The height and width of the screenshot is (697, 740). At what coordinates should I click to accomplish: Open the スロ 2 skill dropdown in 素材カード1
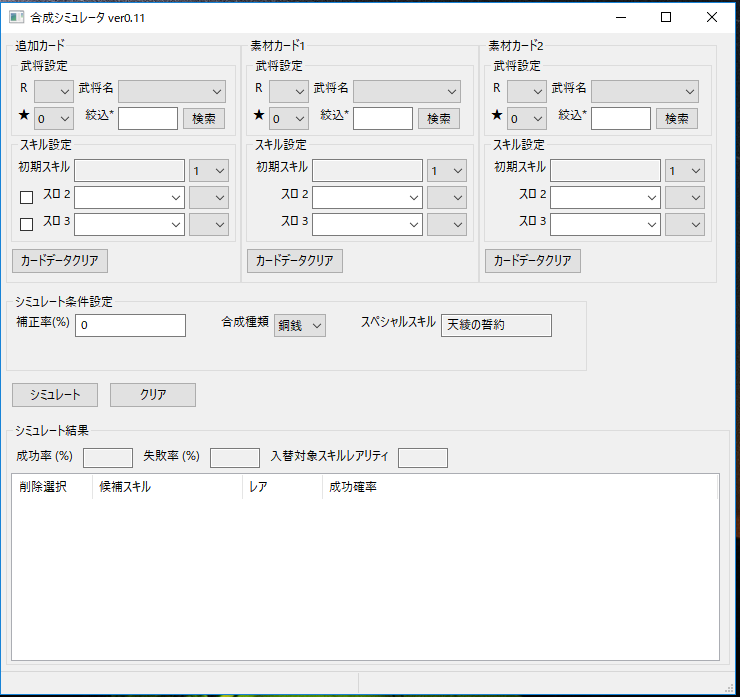367,197
